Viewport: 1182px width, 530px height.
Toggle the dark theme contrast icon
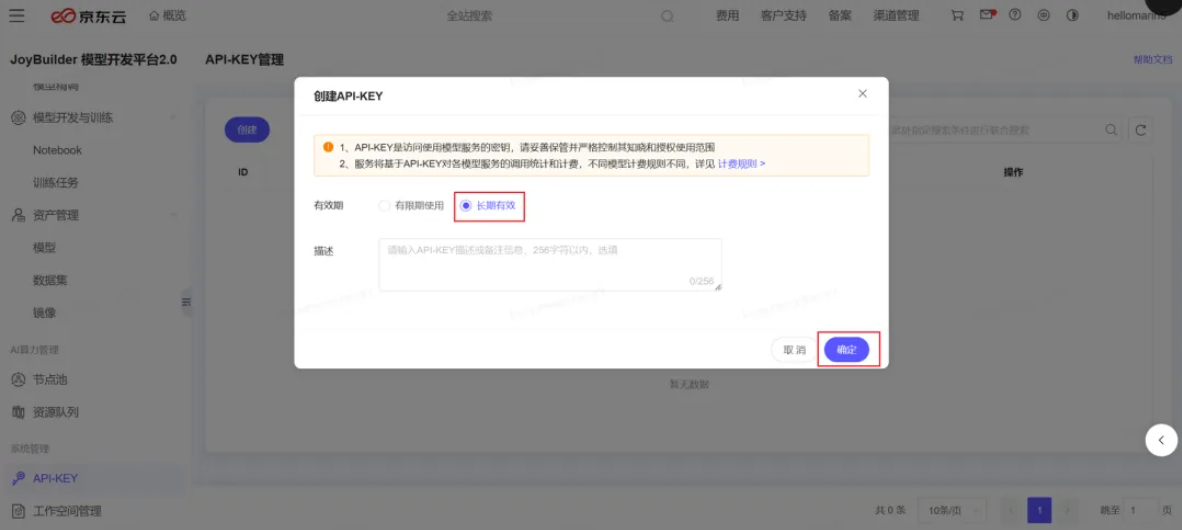1073,16
